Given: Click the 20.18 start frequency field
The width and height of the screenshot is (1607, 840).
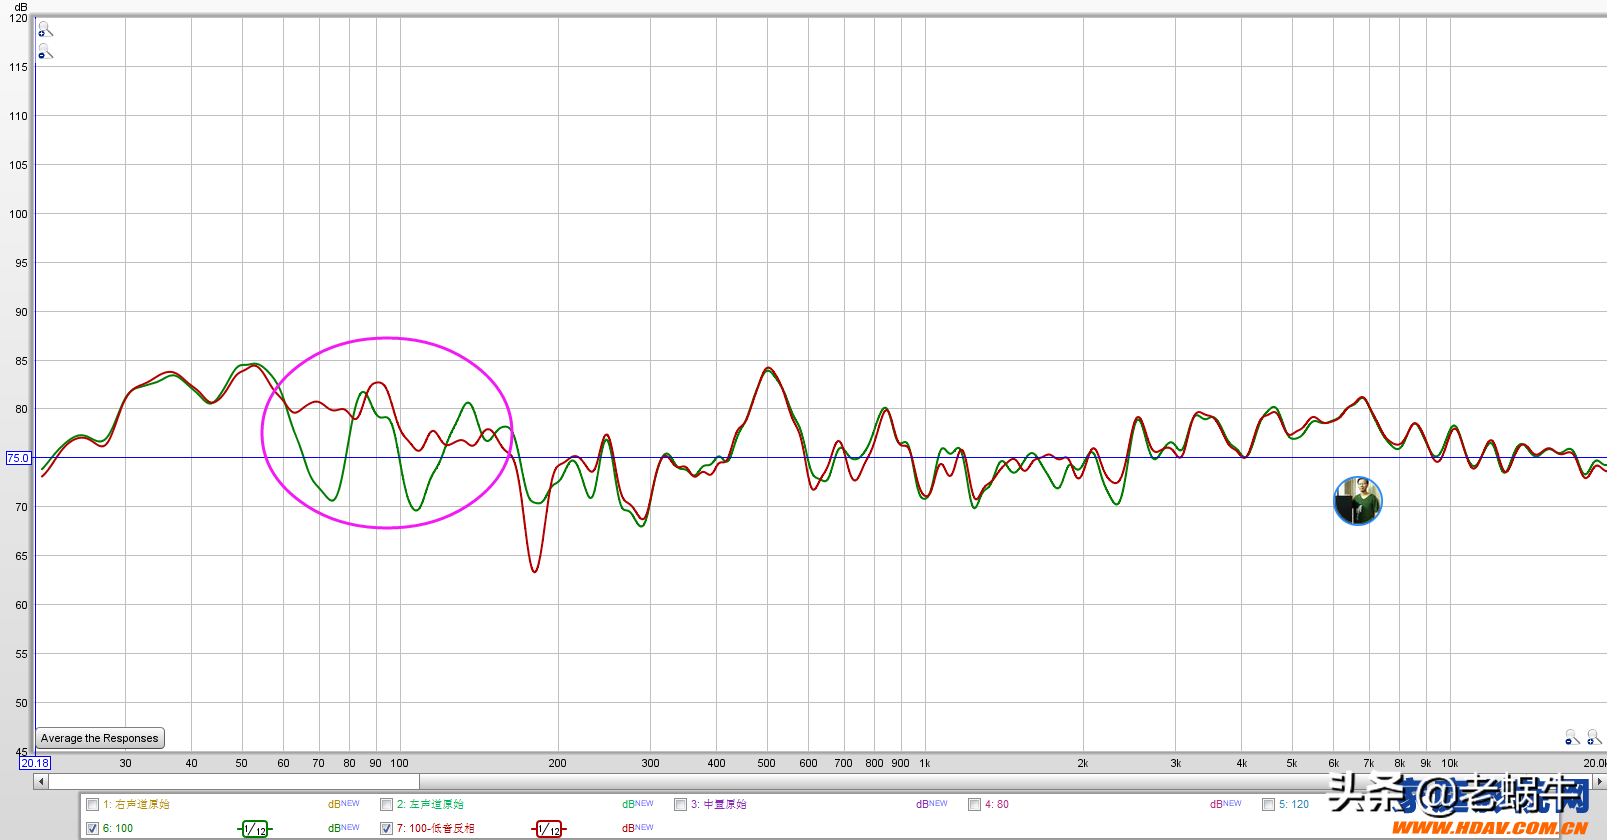Looking at the screenshot, I should pyautogui.click(x=35, y=763).
